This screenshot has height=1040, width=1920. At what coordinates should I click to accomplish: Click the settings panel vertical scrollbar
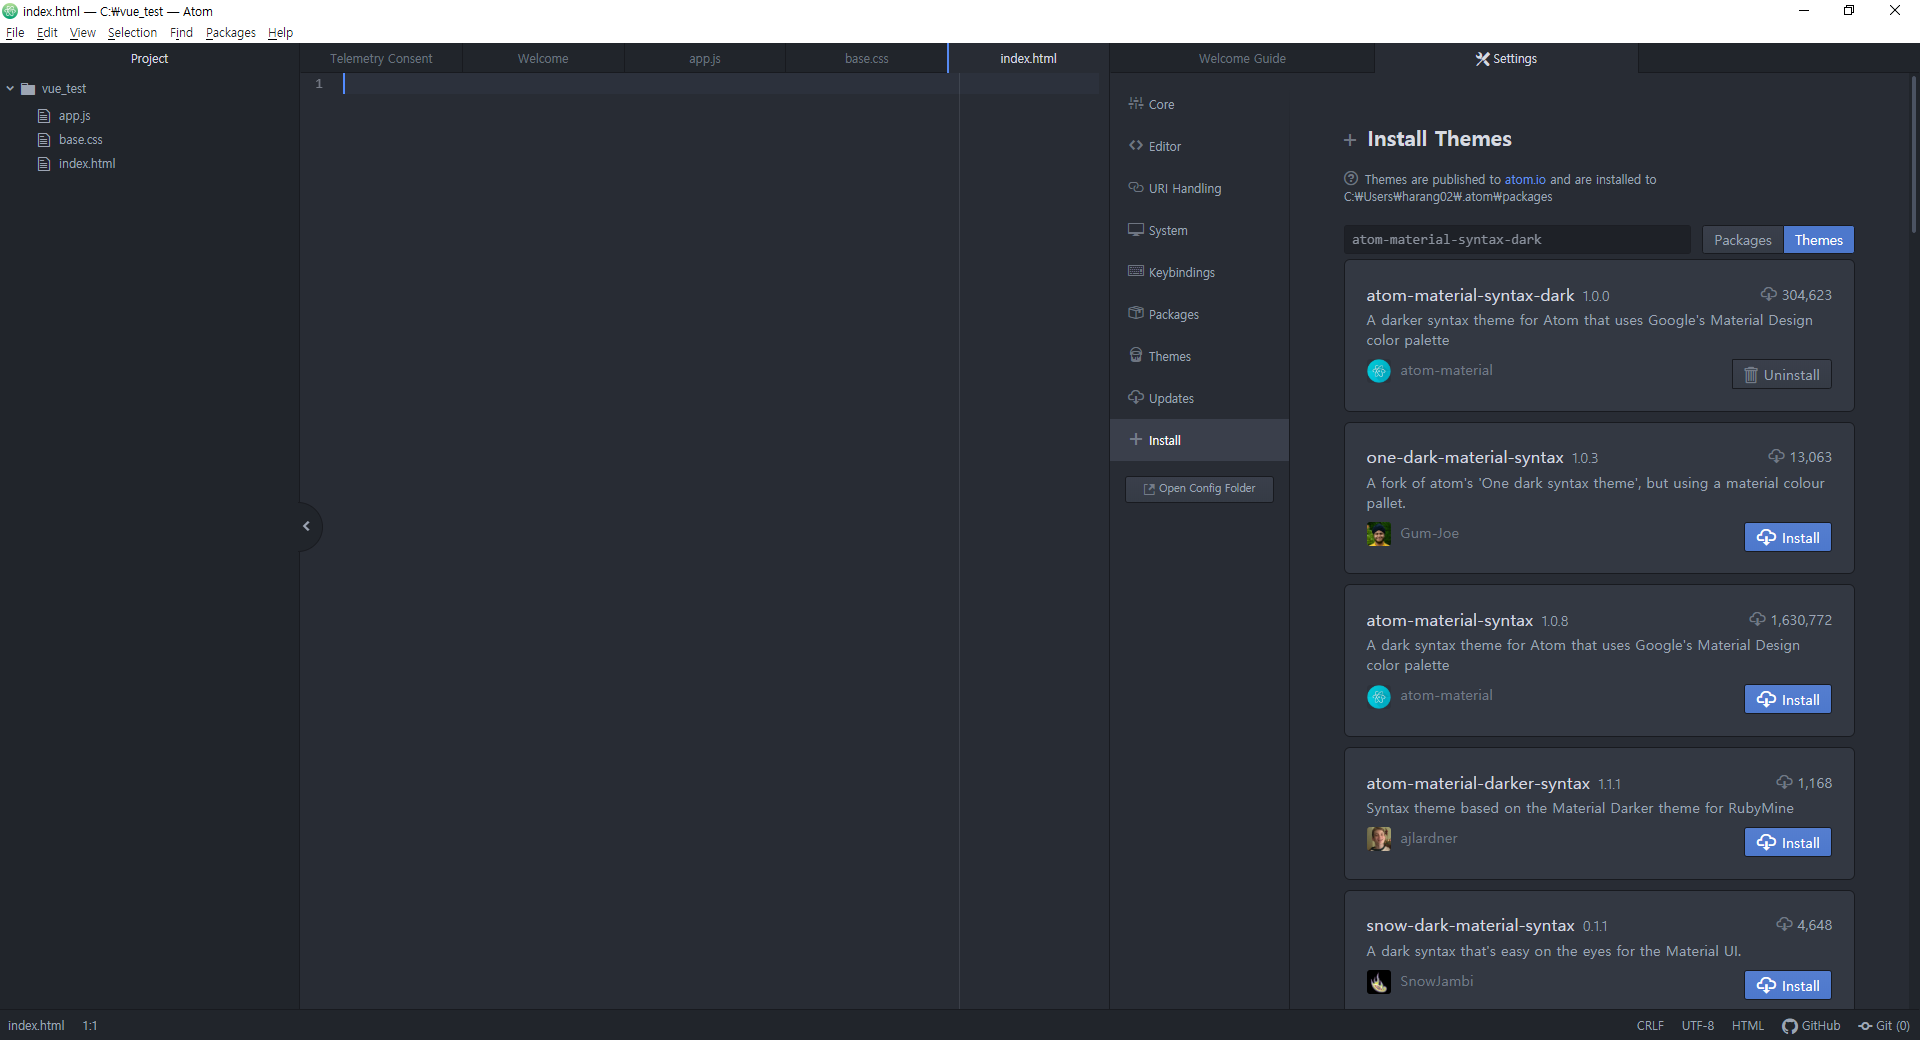tap(1914, 155)
